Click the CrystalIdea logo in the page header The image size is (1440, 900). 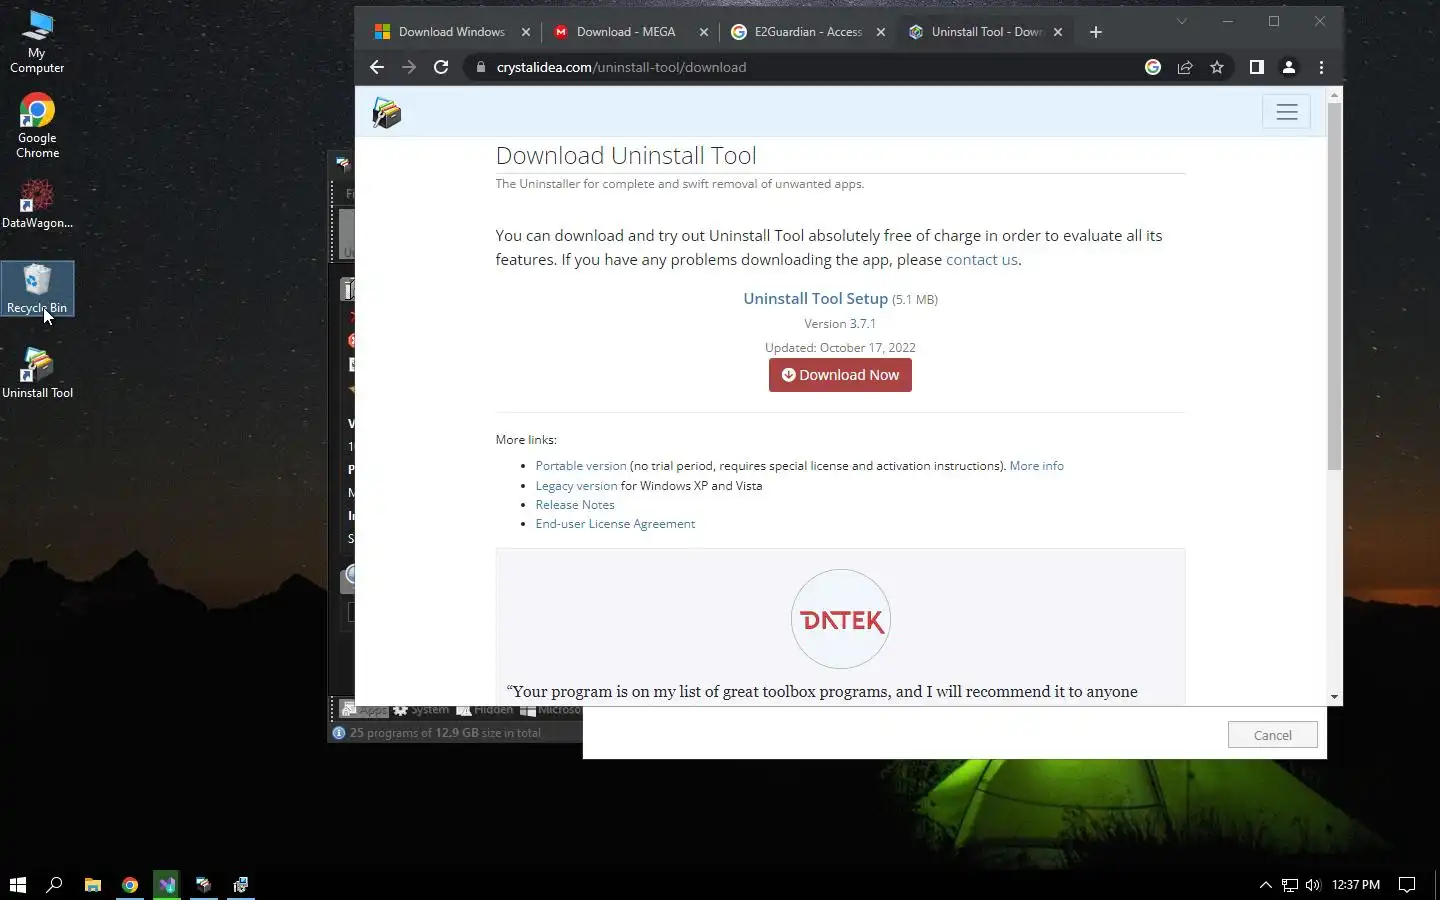click(x=387, y=112)
